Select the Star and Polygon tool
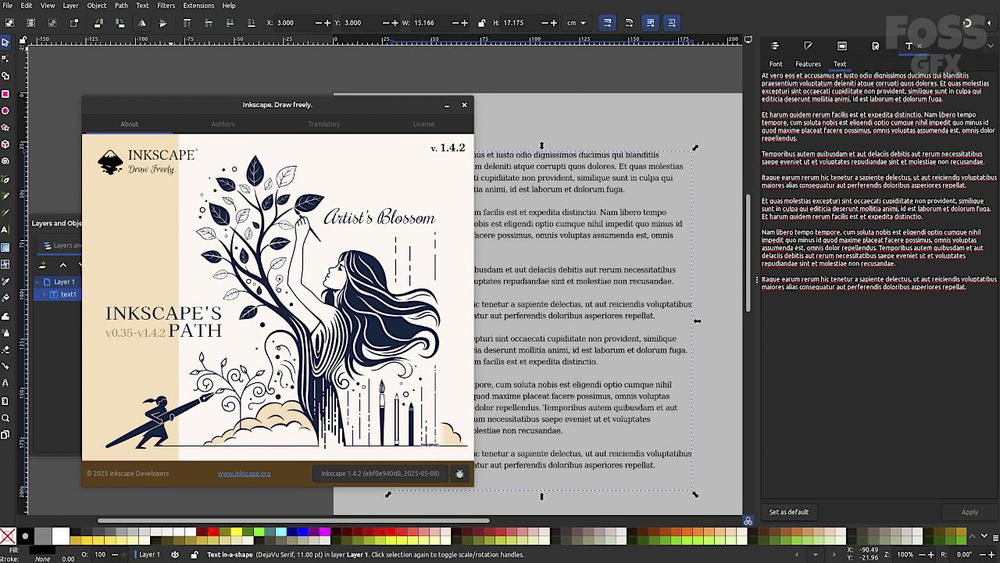The width and height of the screenshot is (1000, 563). tap(6, 128)
